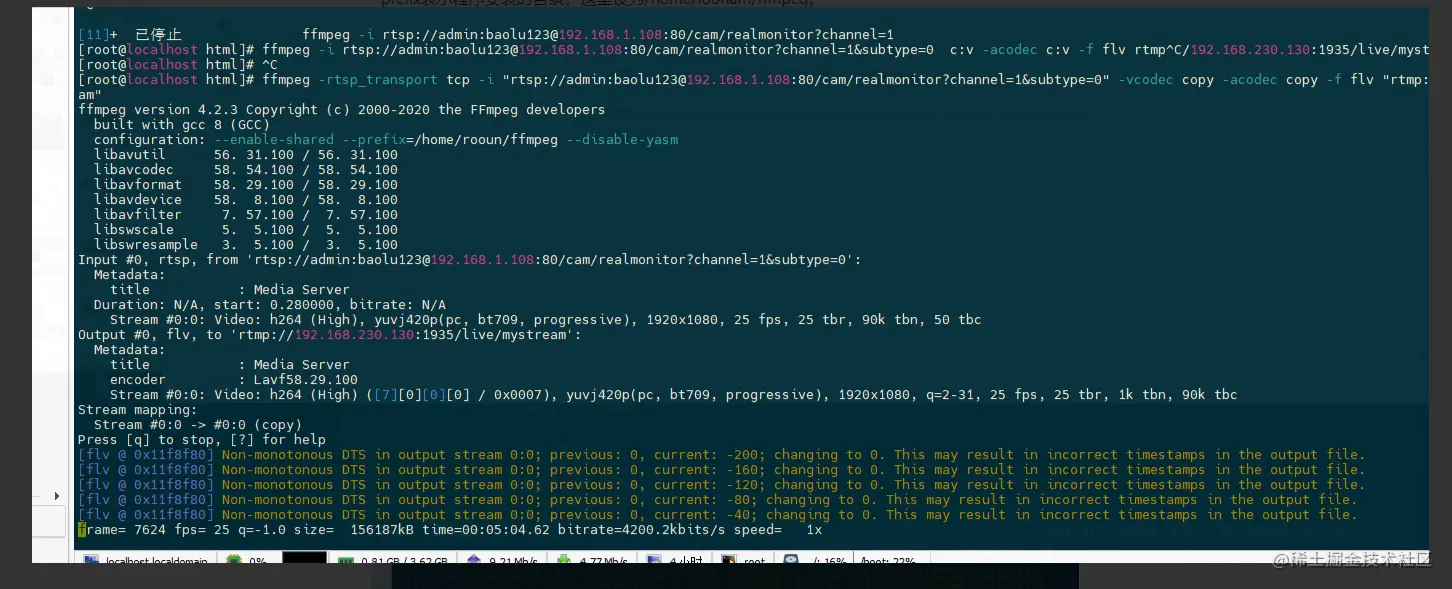Click 'frame= 7624' in progress line
This screenshot has height=589, width=1452.
tap(122, 530)
